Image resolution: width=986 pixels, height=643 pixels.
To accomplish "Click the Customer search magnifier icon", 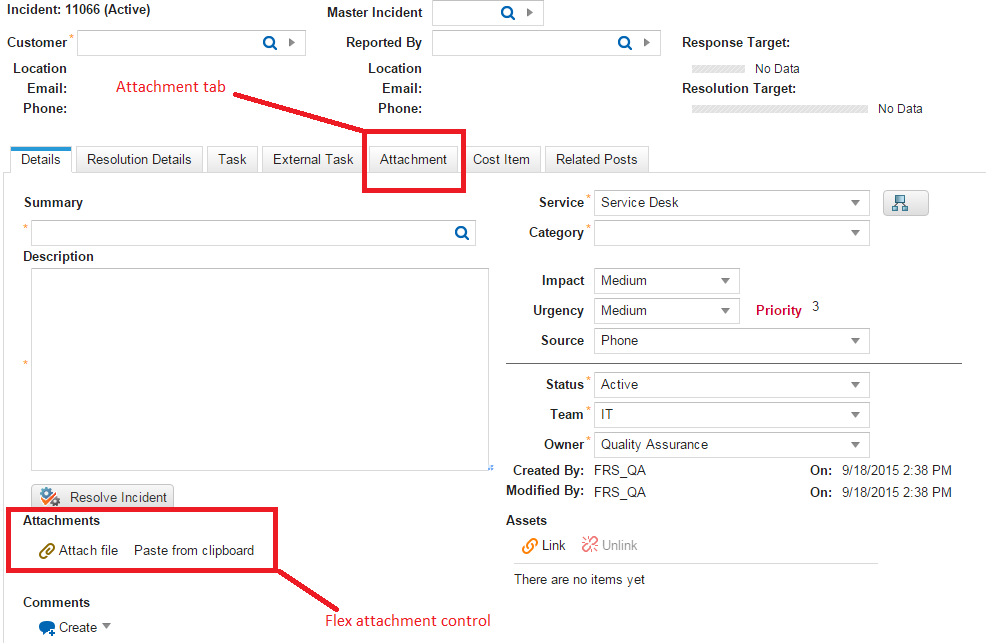I will click(x=268, y=43).
